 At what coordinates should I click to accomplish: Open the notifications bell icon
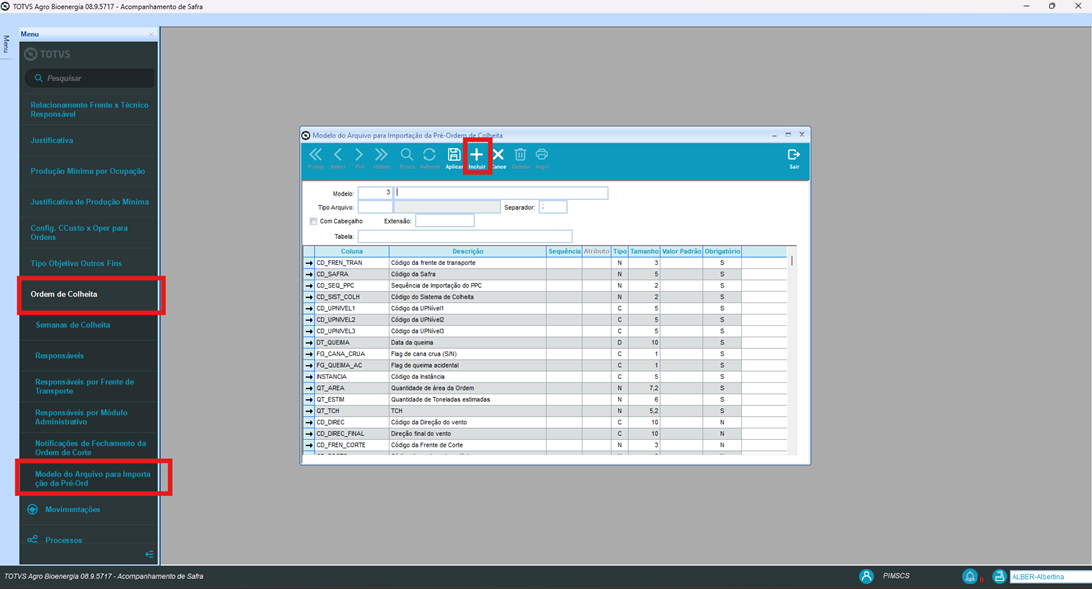tap(969, 576)
